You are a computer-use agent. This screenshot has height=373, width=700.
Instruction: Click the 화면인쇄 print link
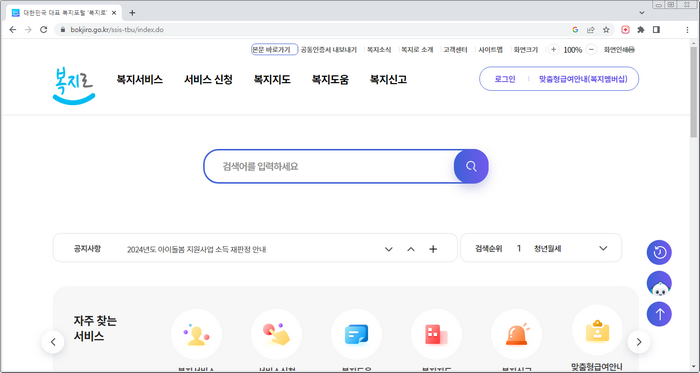click(619, 50)
